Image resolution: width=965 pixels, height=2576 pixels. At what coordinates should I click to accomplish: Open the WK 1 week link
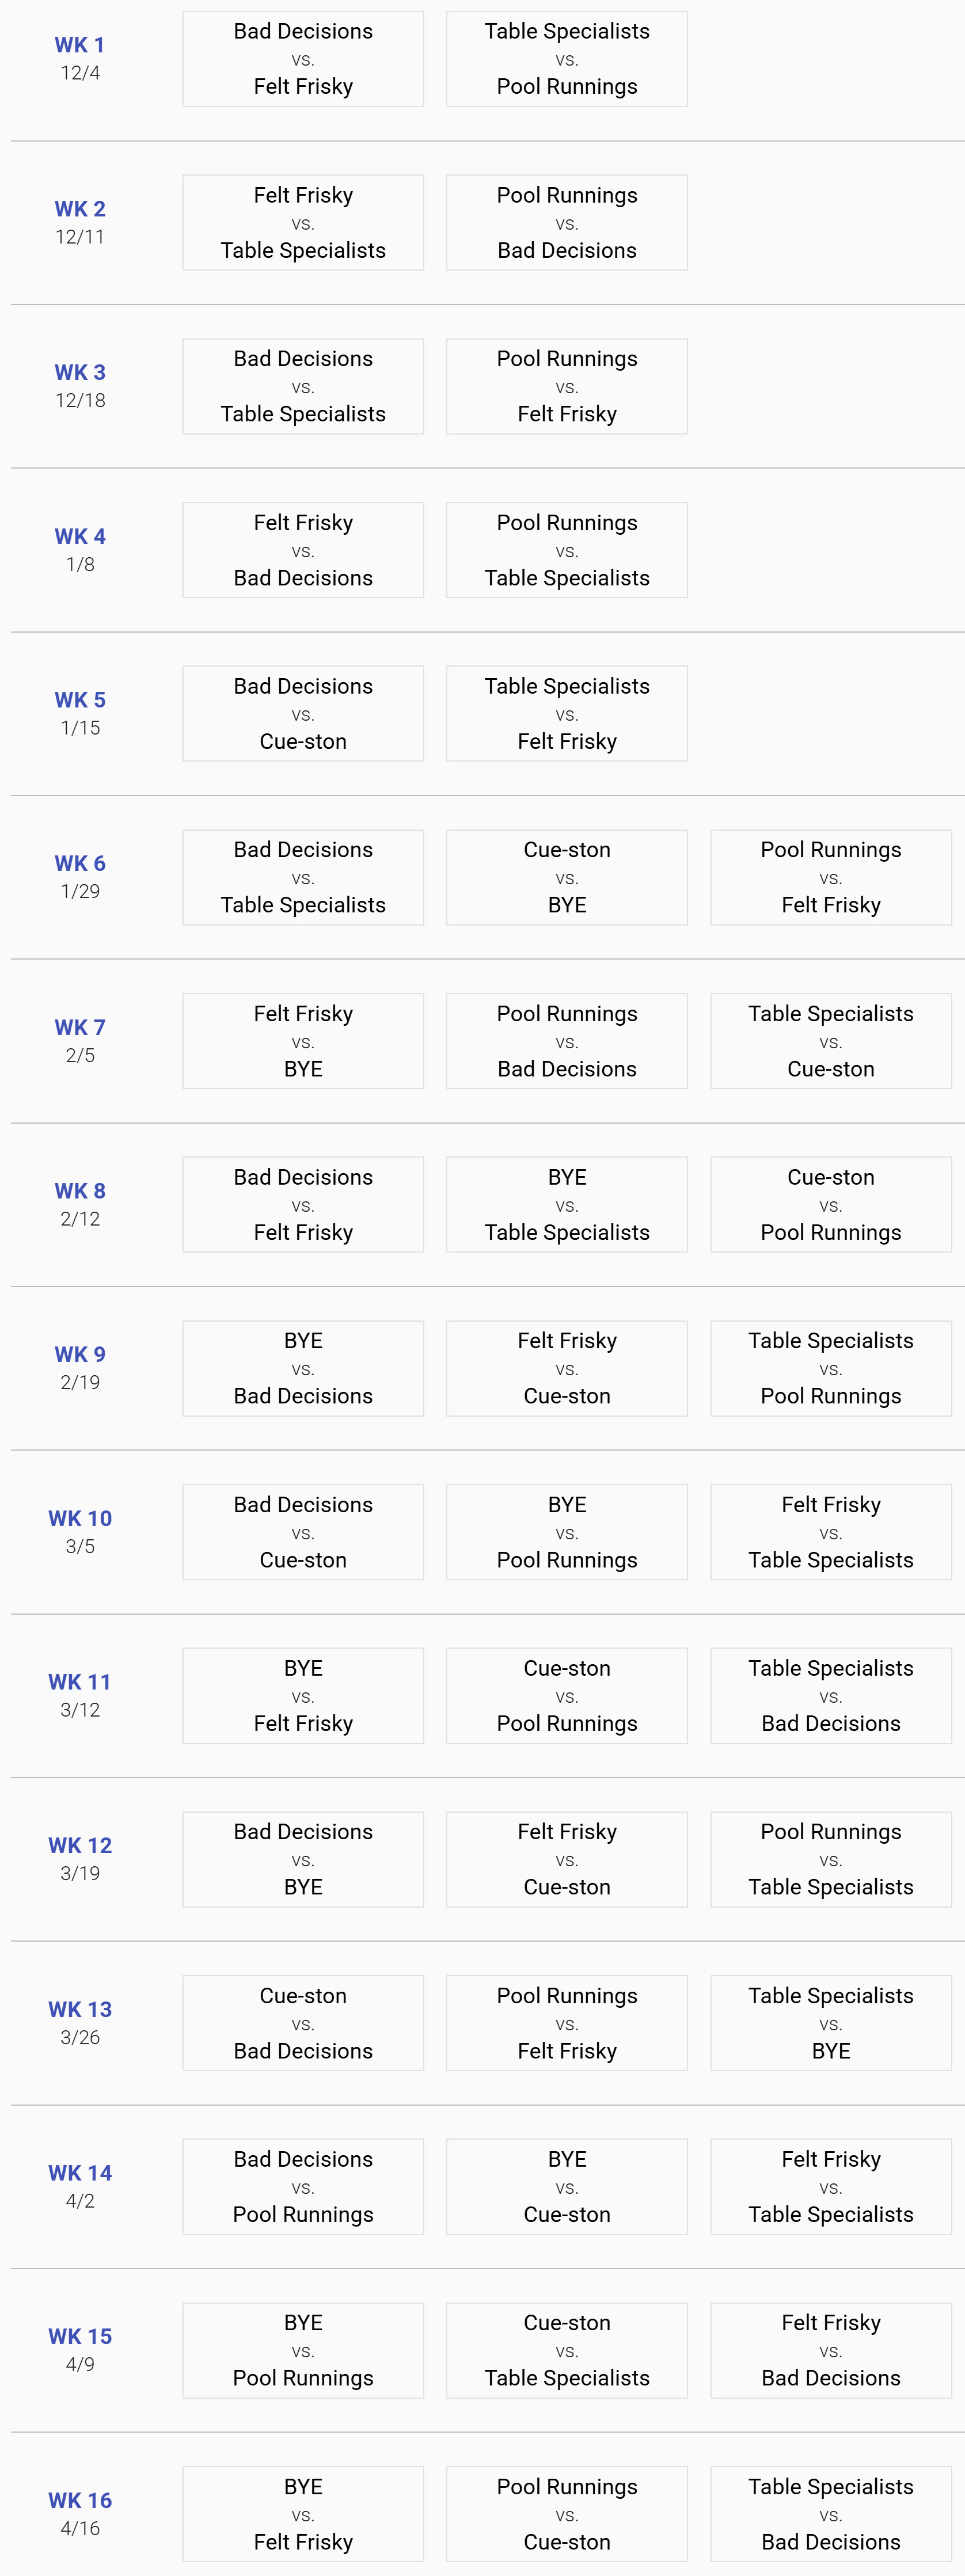(x=79, y=45)
